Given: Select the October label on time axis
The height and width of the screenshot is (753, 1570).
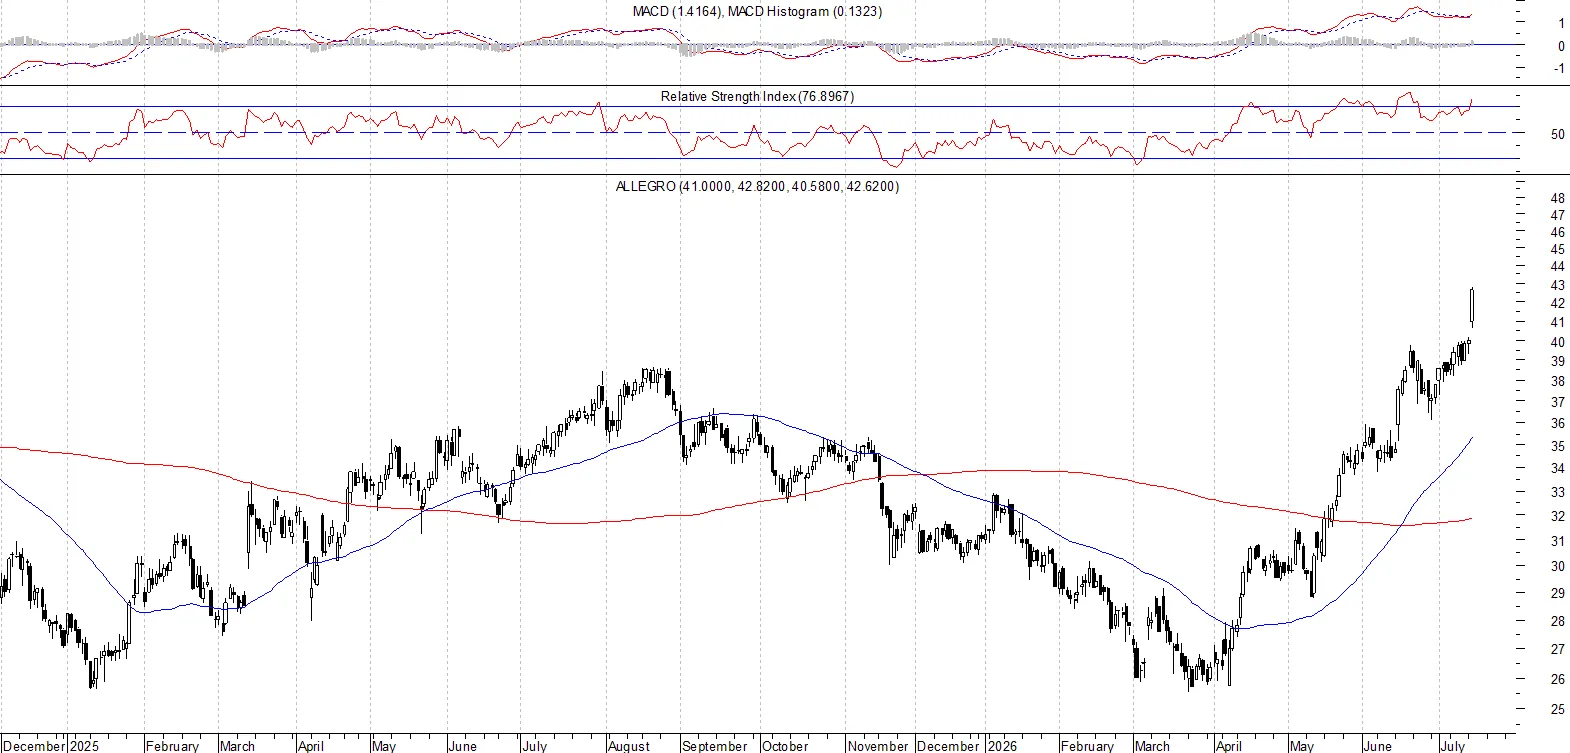Looking at the screenshot, I should [784, 746].
